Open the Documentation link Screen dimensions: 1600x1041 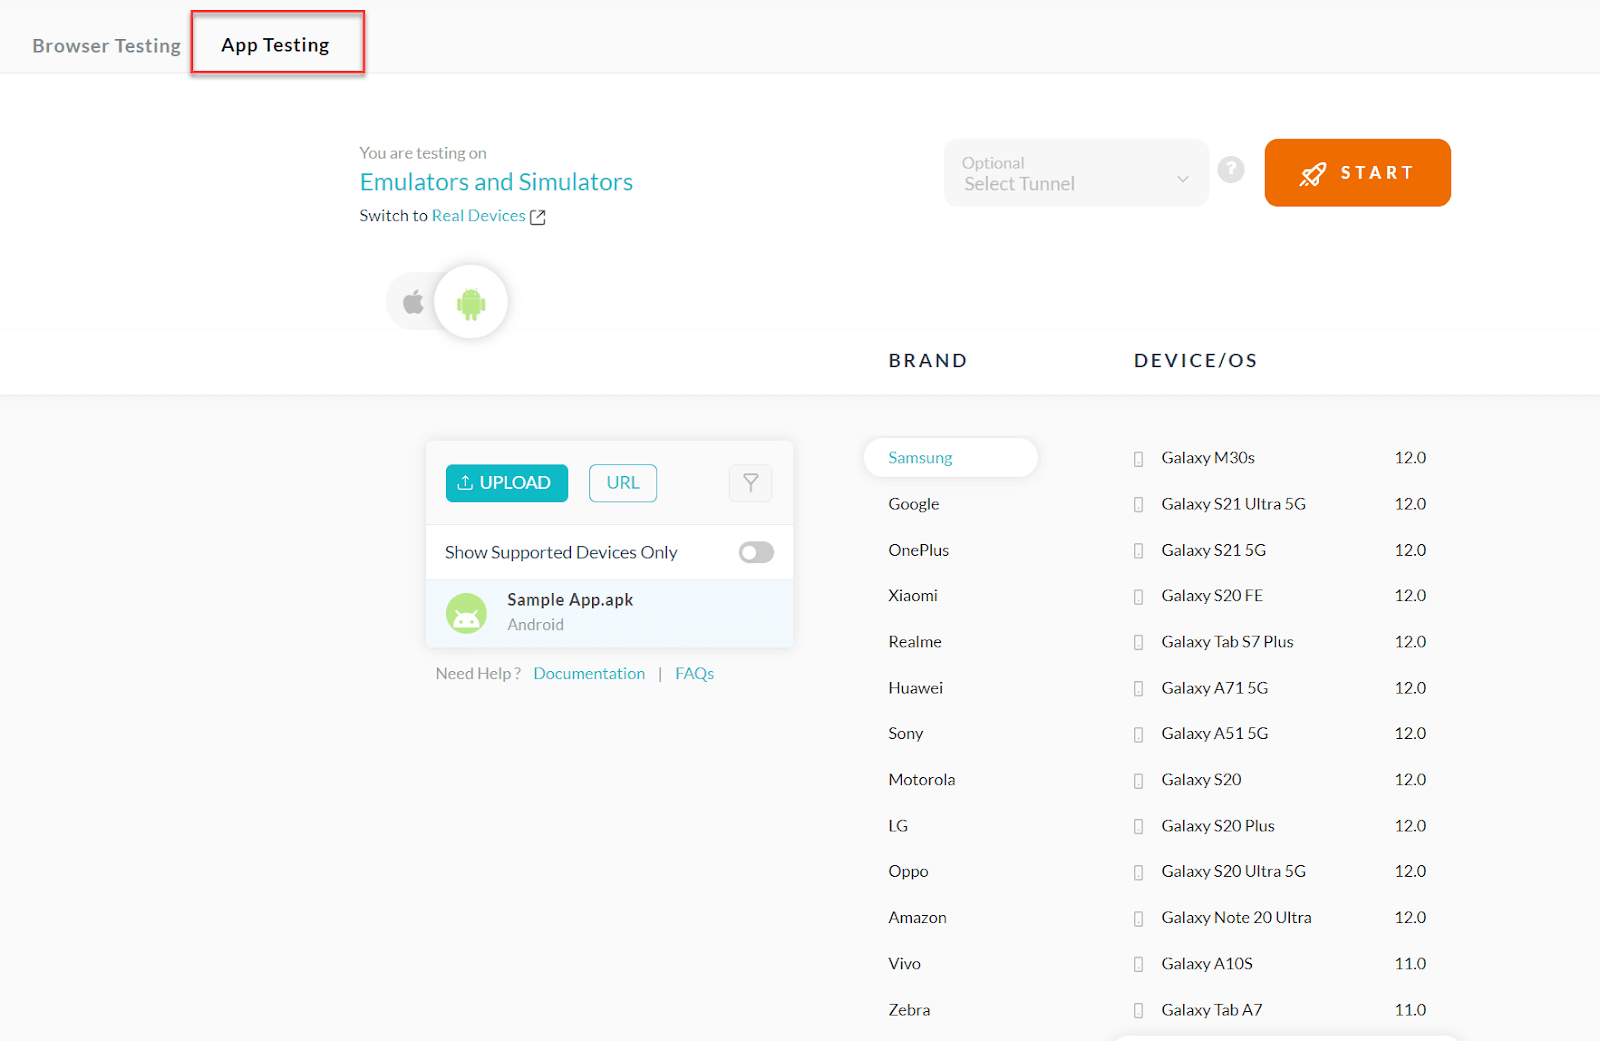point(589,673)
